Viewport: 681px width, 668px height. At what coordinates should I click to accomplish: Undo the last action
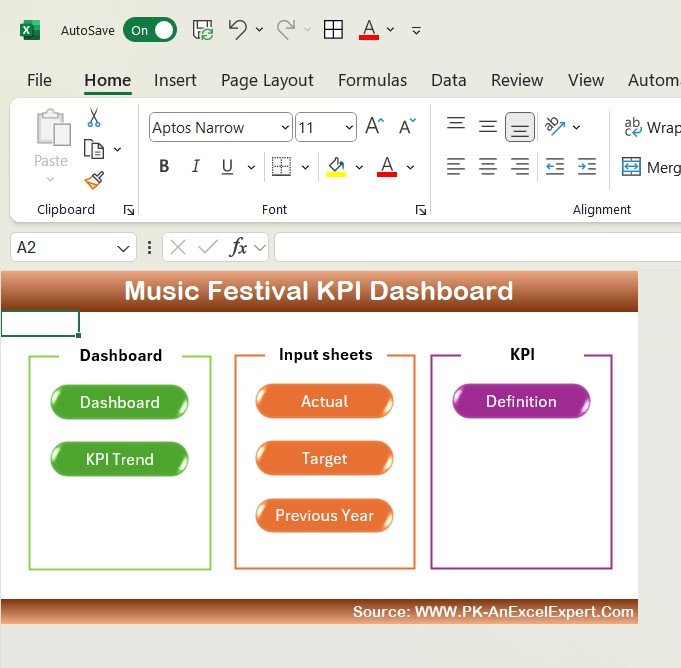click(x=238, y=30)
